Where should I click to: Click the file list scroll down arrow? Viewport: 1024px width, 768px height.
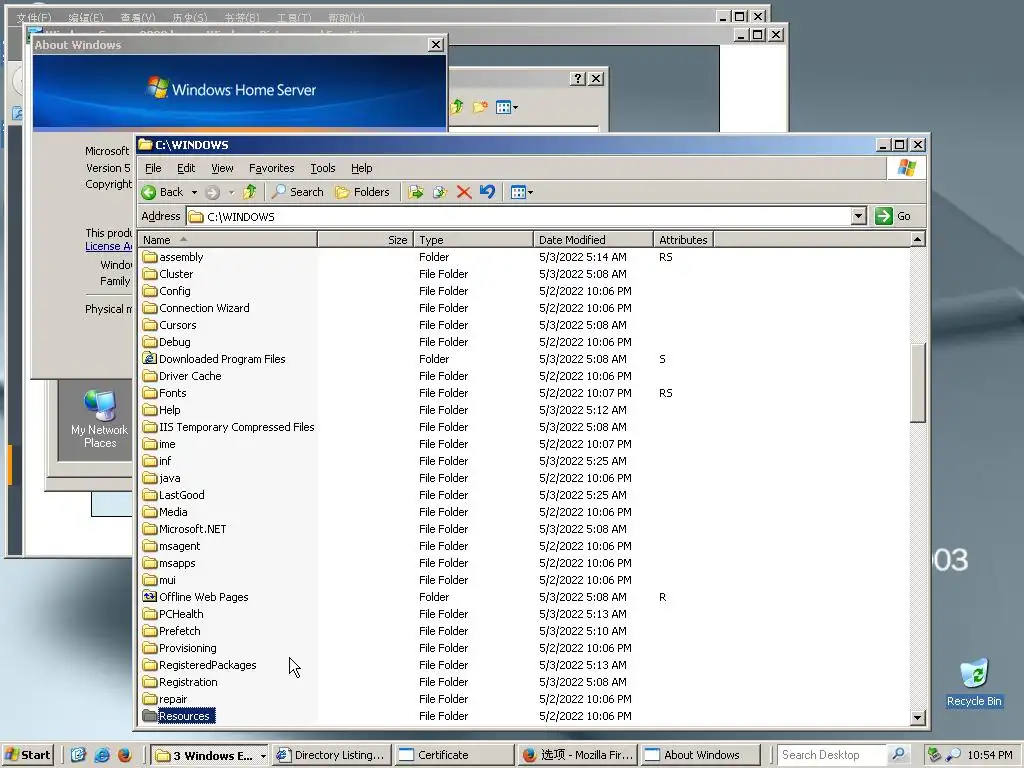(917, 718)
